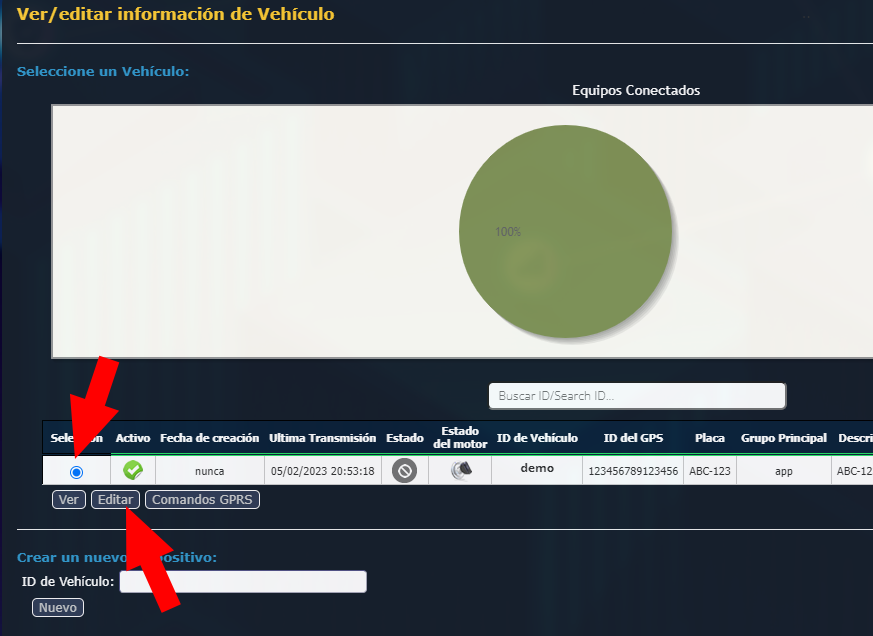Click the GPS ID 123456789123456 cell

point(633,471)
